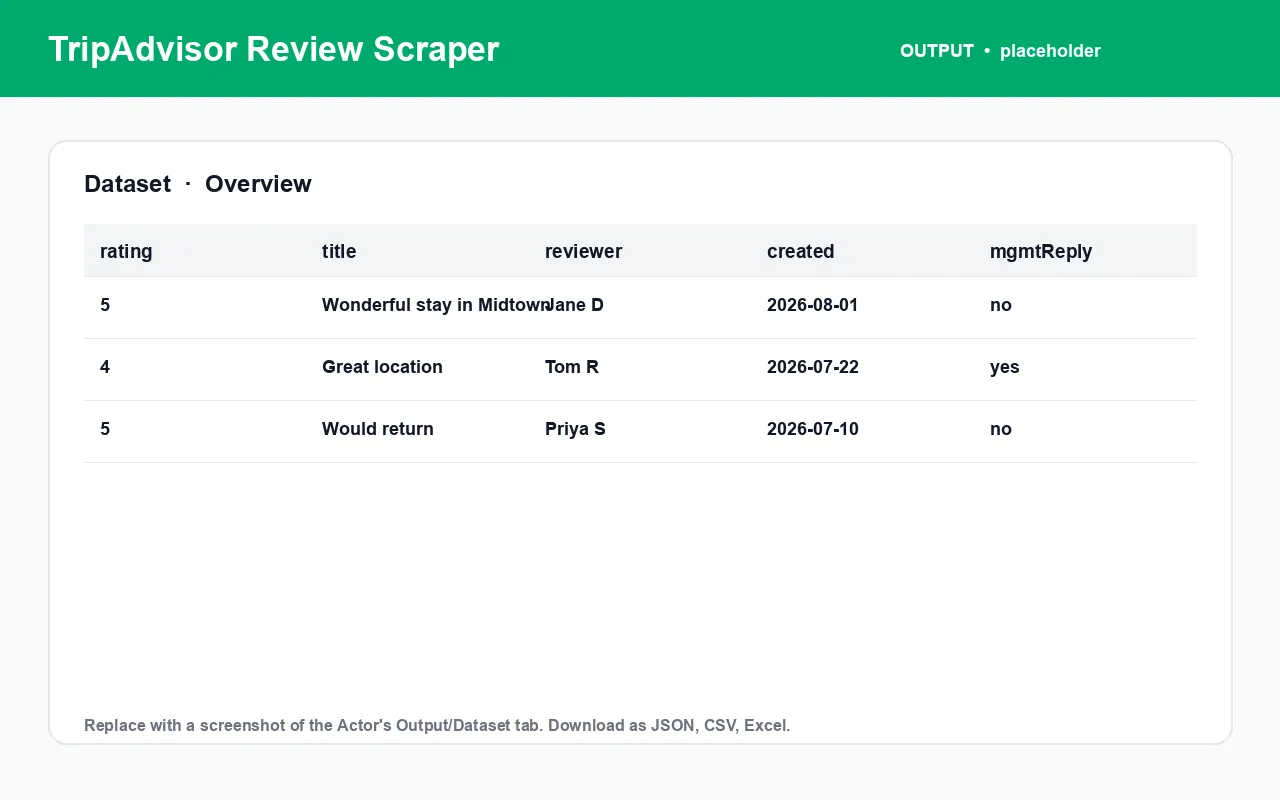Screen dimensions: 1280x800
Task: Select the reviewer column header
Action: point(583,251)
